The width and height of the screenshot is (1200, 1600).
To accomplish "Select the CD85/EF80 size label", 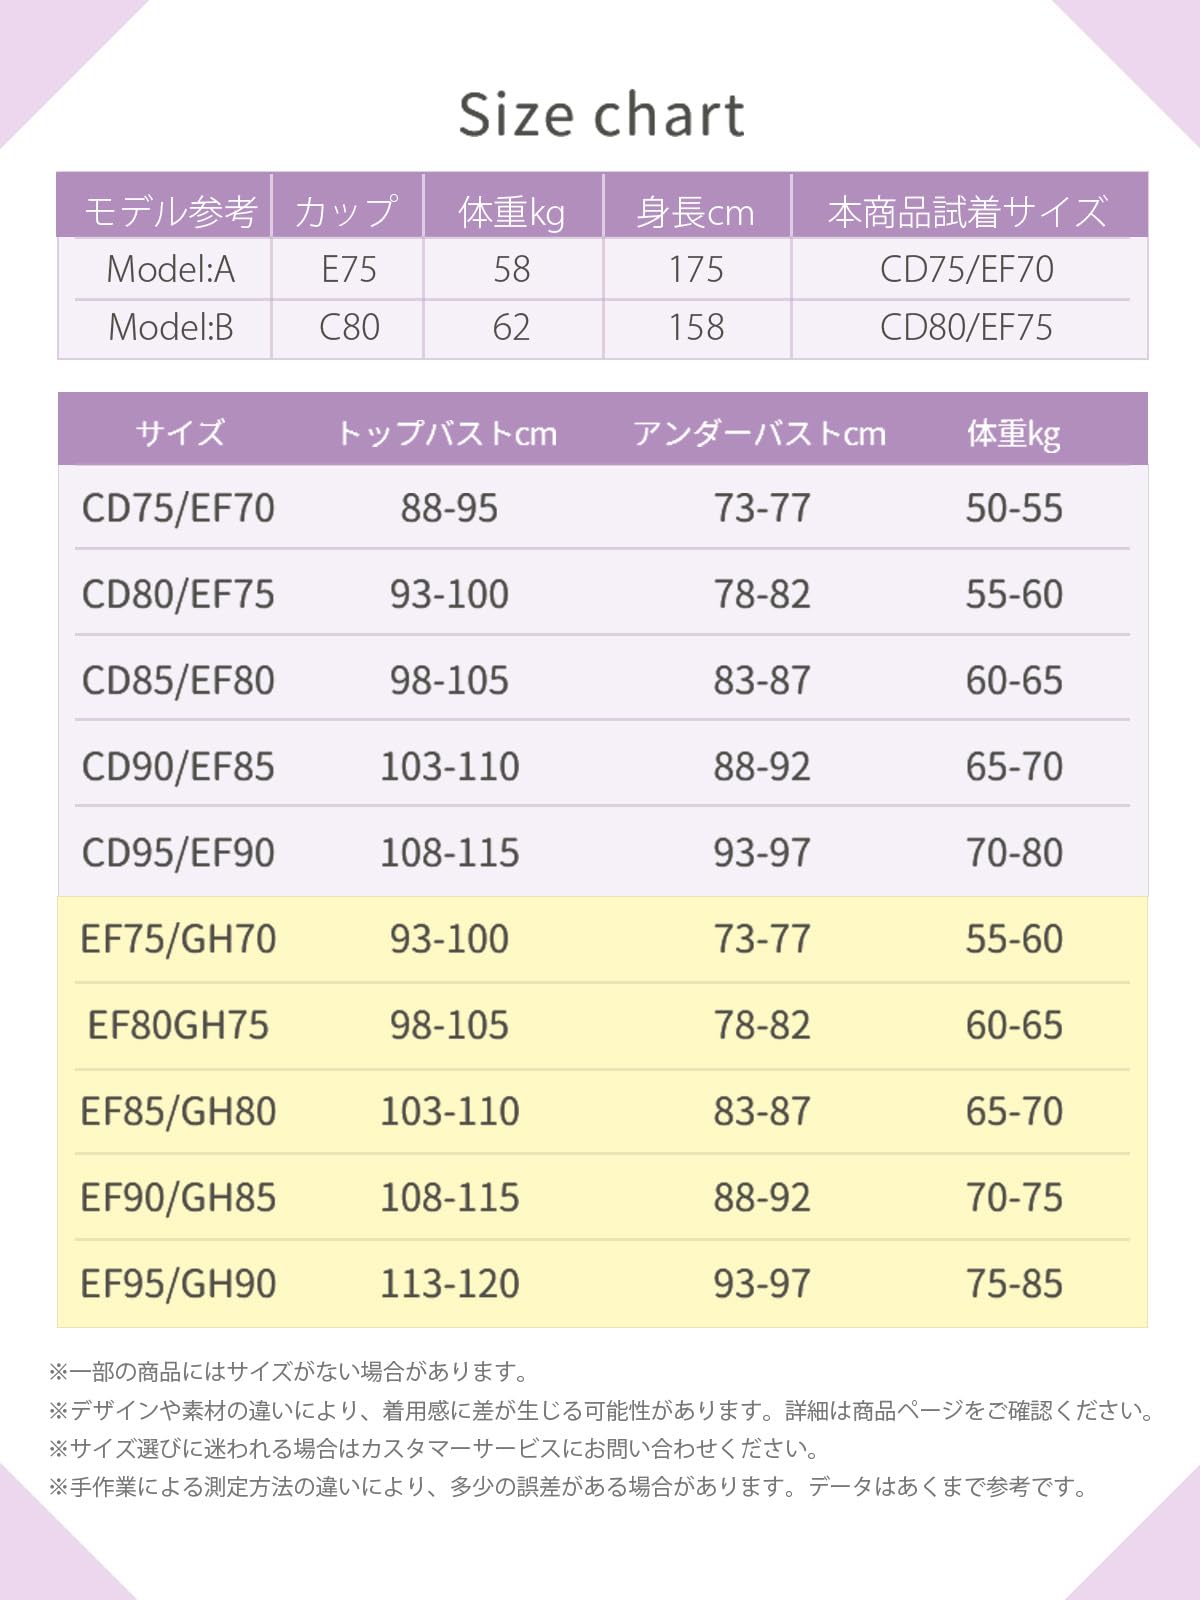I will tap(178, 680).
